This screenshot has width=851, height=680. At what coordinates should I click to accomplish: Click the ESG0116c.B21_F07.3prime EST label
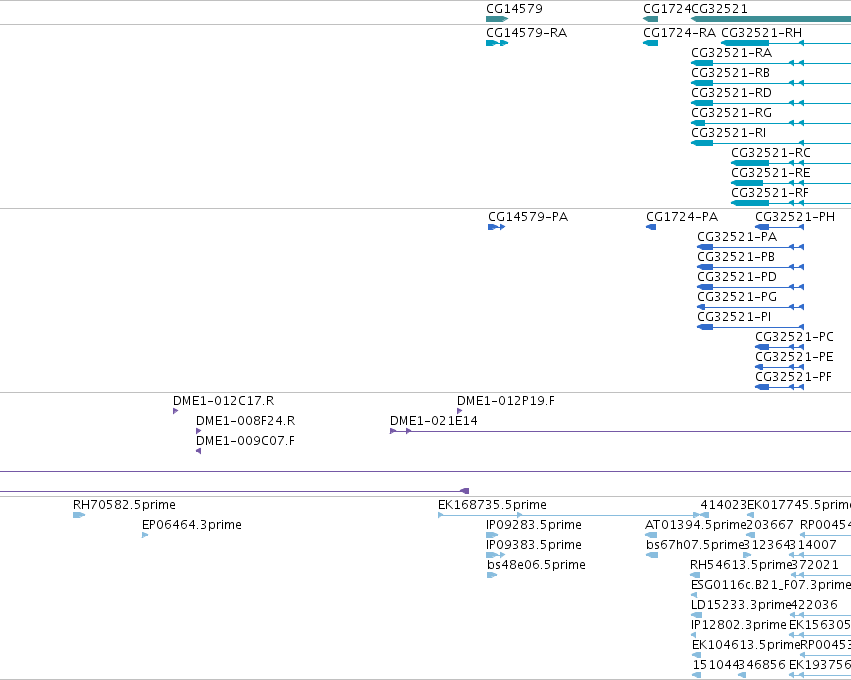[x=771, y=585]
